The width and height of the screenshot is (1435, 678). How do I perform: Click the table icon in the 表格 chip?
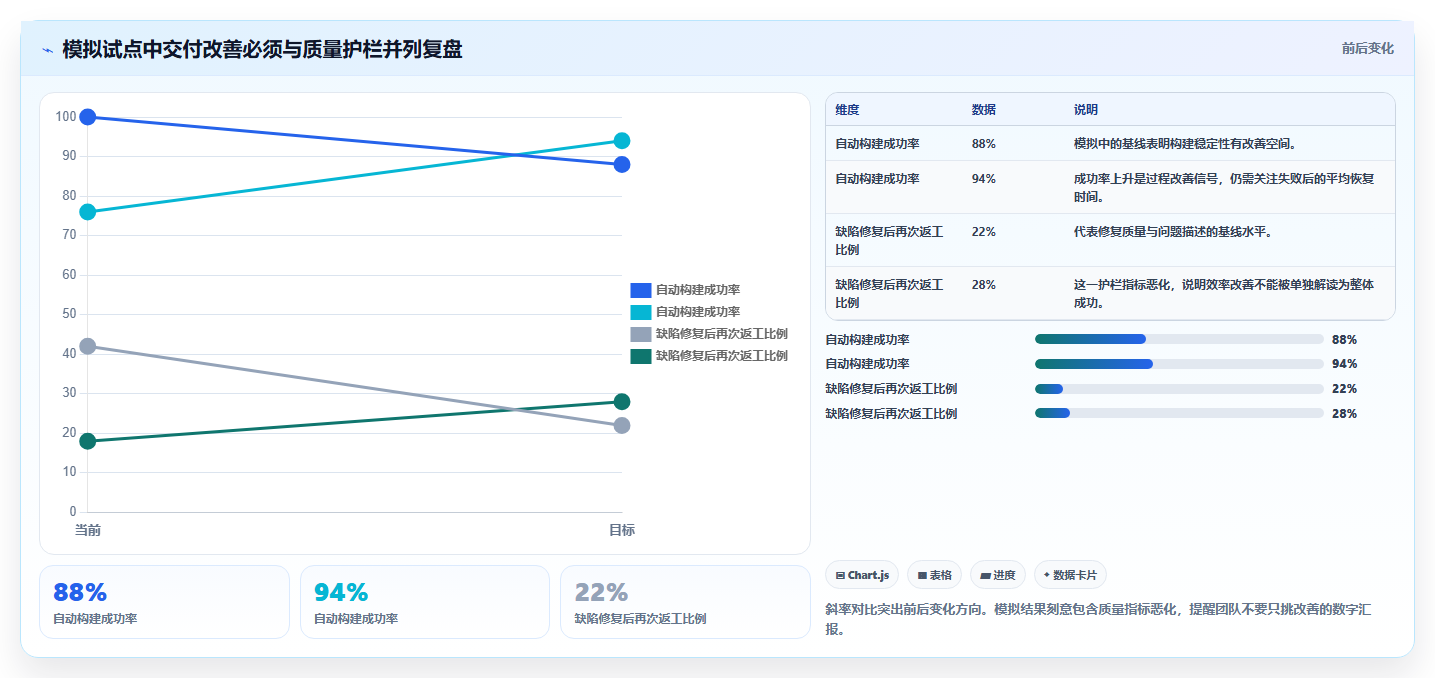coord(922,575)
